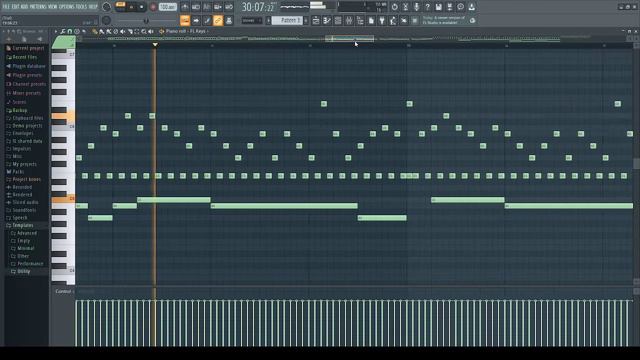640x360 pixels.
Task: Click the View mixer shortcut icon
Action: pyautogui.click(x=349, y=20)
